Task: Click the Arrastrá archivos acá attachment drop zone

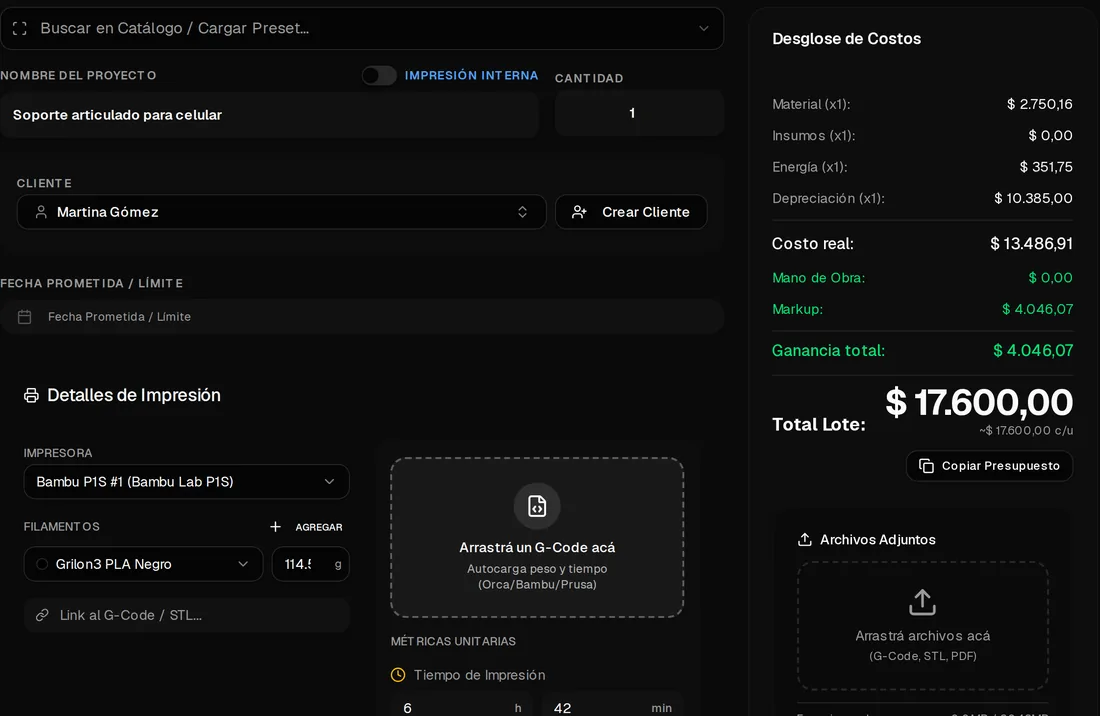Action: pos(923,626)
